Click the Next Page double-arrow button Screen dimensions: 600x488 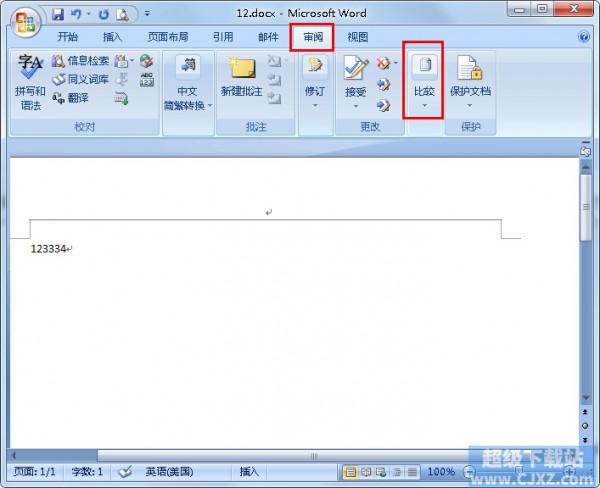[585, 440]
